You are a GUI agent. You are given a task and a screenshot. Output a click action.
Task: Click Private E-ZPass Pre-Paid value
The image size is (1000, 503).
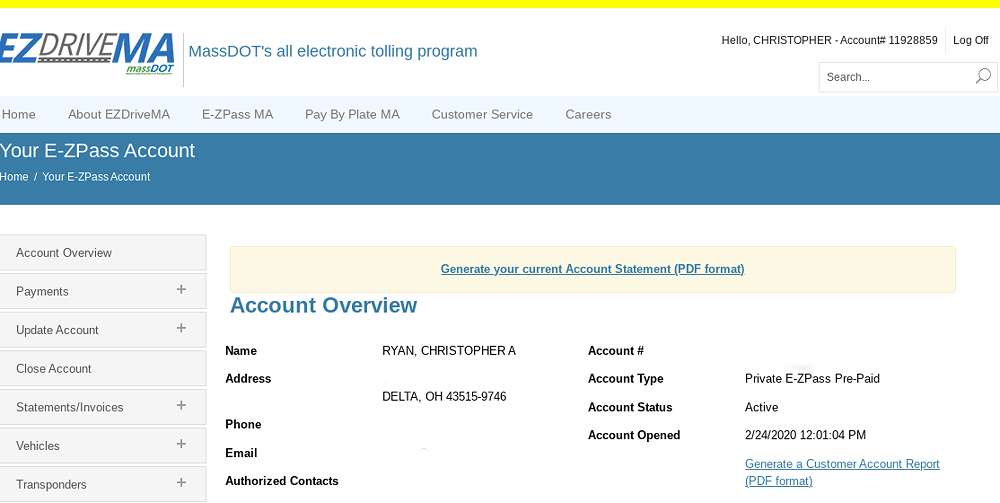coord(812,379)
